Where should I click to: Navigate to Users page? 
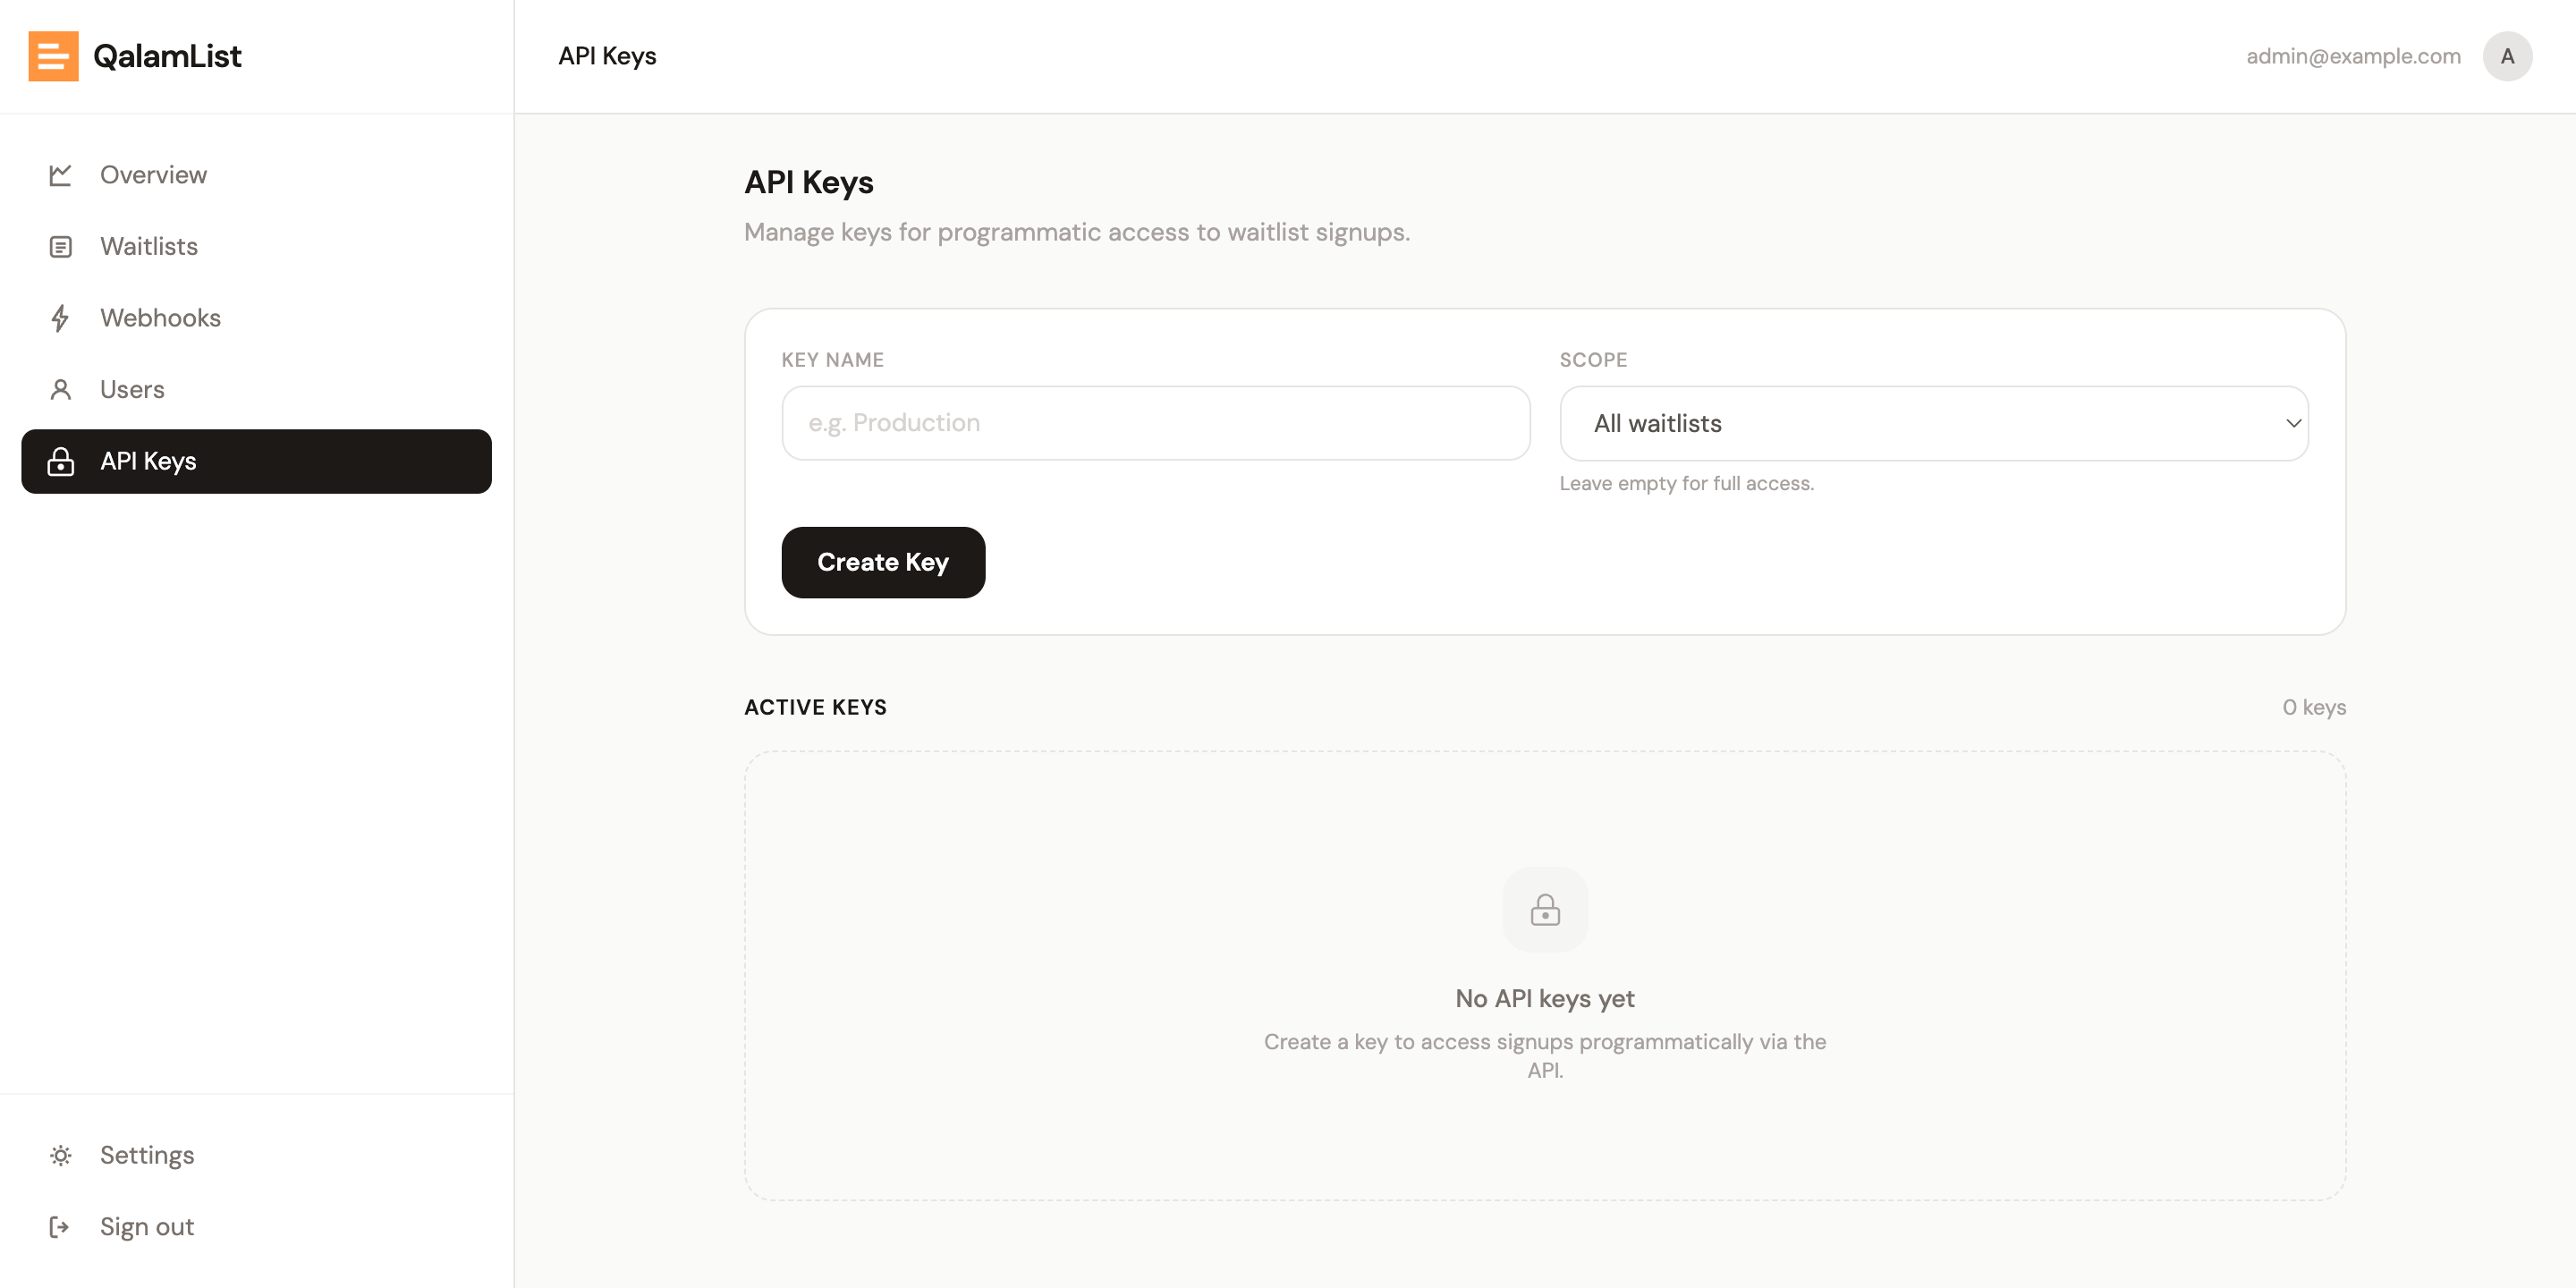(x=256, y=390)
